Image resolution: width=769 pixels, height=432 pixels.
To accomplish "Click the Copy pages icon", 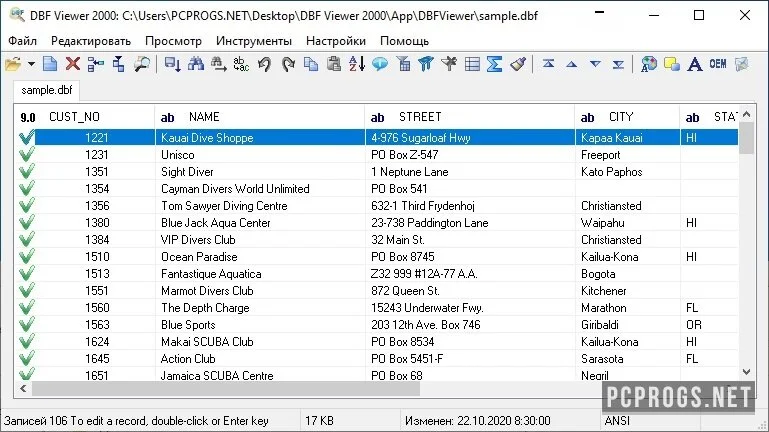I will coord(310,64).
